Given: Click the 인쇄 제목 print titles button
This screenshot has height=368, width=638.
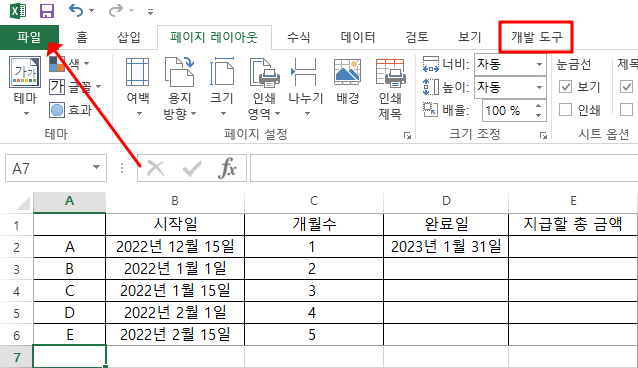Looking at the screenshot, I should tap(390, 88).
